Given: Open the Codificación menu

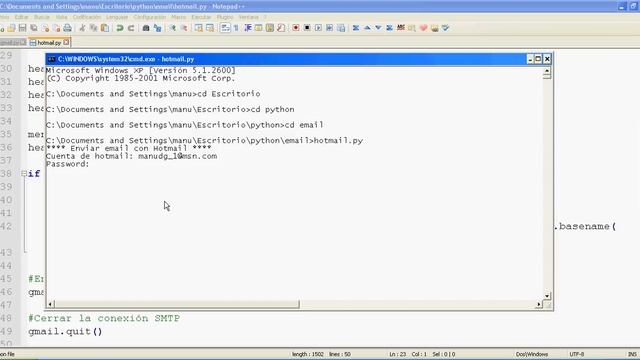Looking at the screenshot, I should pos(87,17).
